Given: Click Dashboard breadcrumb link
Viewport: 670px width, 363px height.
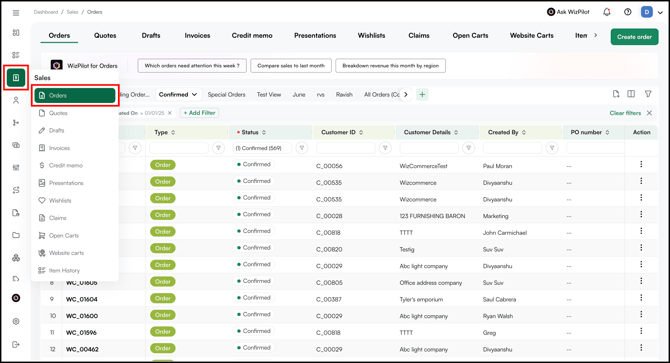Looking at the screenshot, I should click(46, 12).
